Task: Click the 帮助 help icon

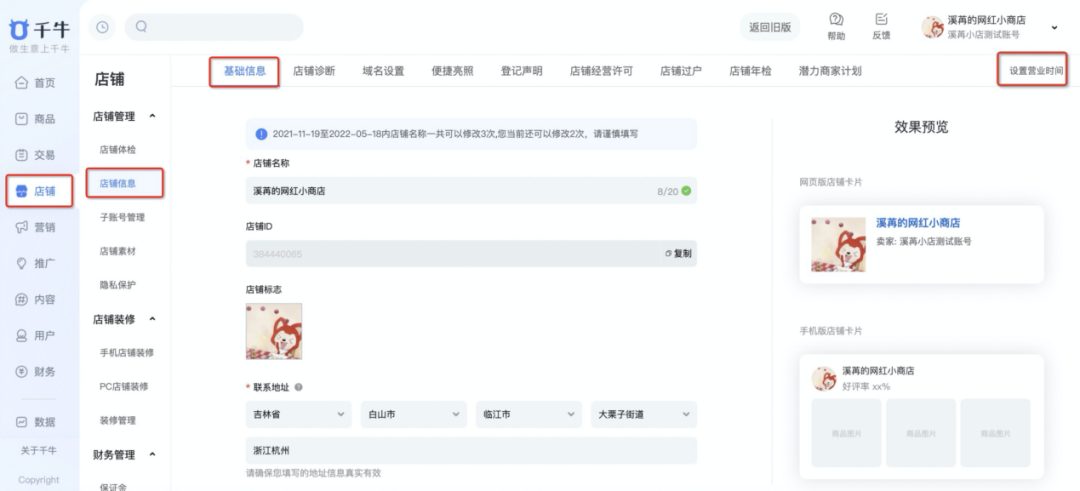Action: 836,19
